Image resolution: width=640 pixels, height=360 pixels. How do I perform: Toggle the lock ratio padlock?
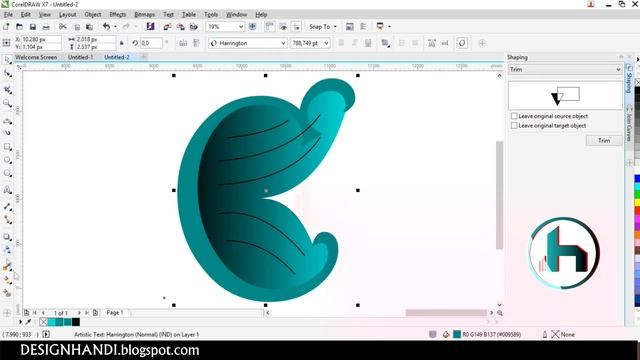[x=121, y=43]
